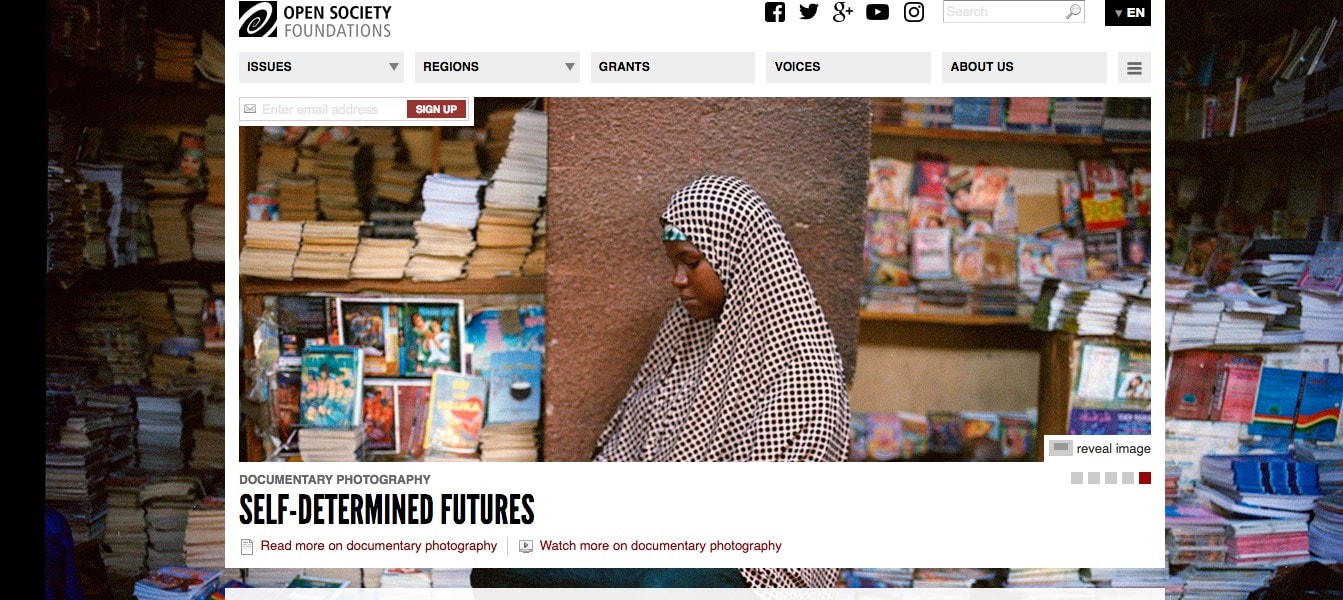1343x600 pixels.
Task: Go to the Grants menu item
Action: click(673, 67)
